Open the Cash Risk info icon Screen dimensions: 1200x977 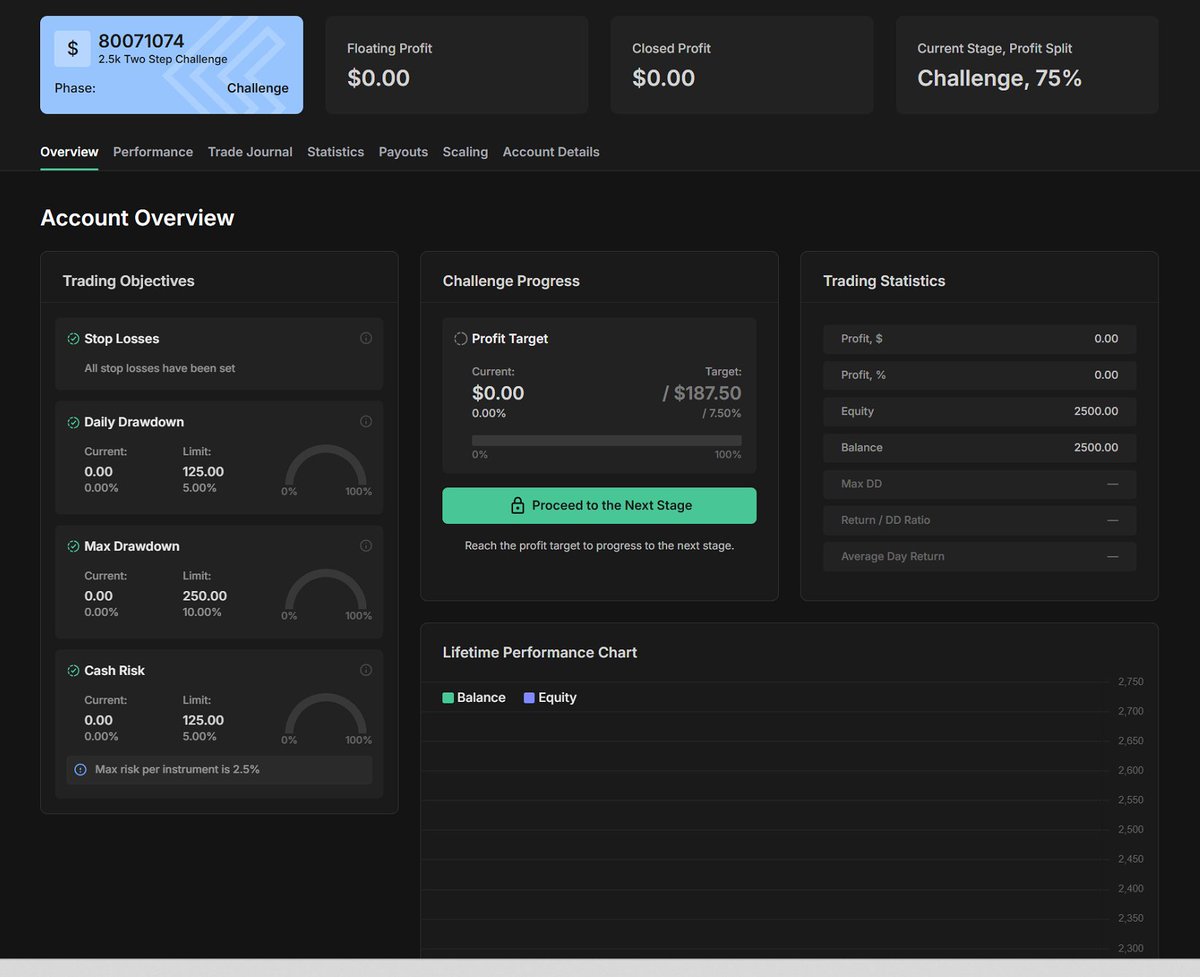[366, 670]
